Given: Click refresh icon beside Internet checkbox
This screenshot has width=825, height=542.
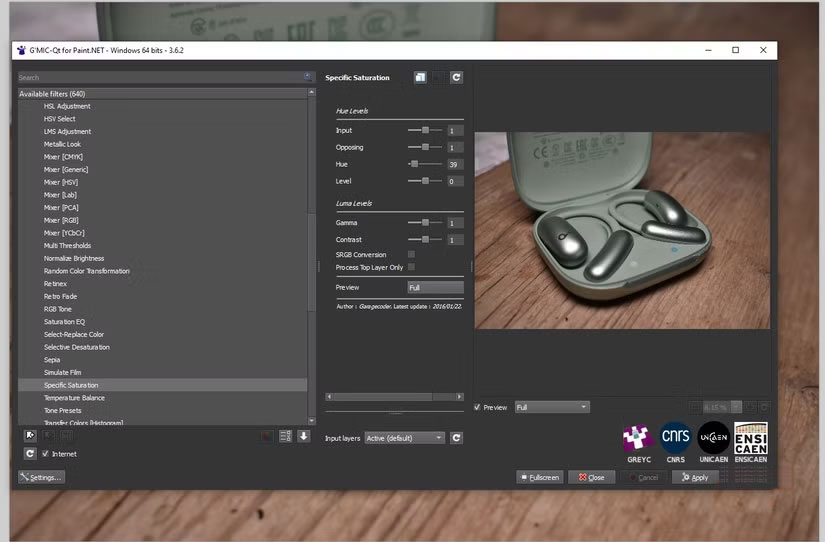Looking at the screenshot, I should [29, 454].
